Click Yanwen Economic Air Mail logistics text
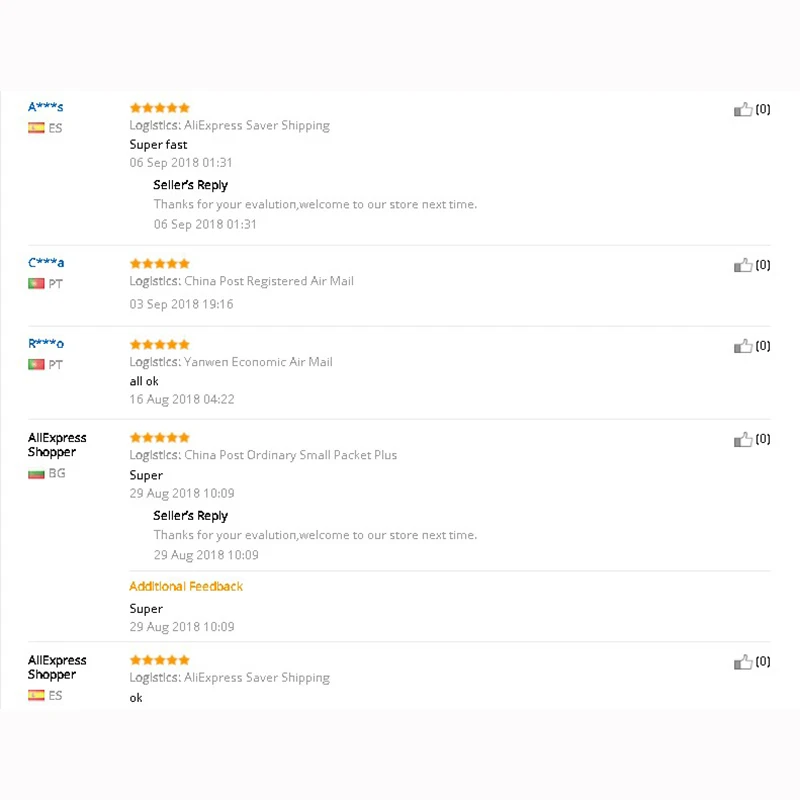 click(x=258, y=362)
